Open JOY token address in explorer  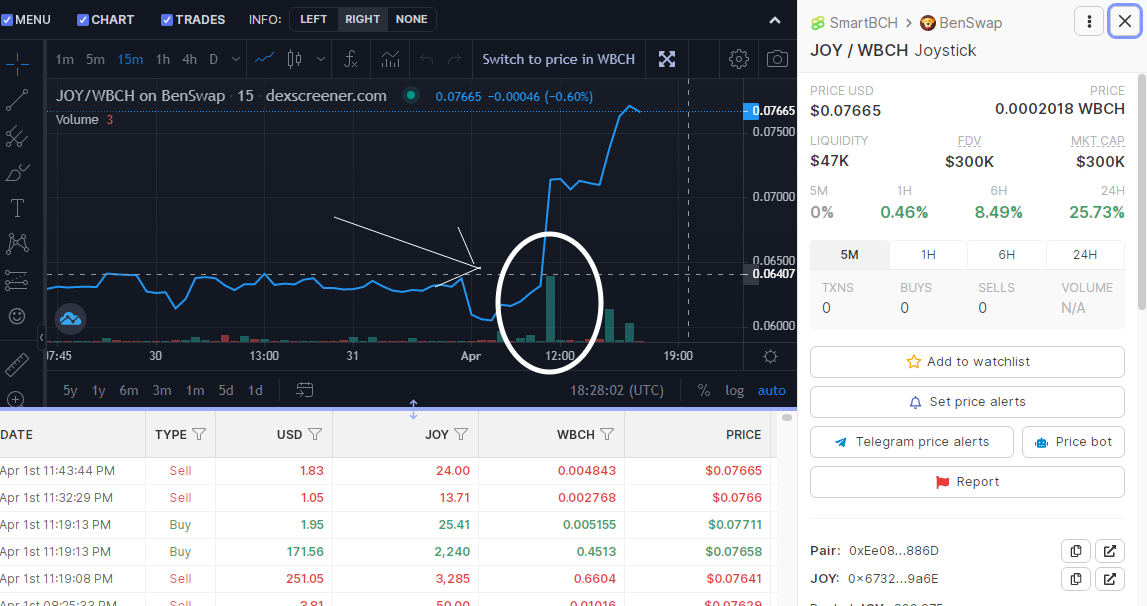point(1110,579)
